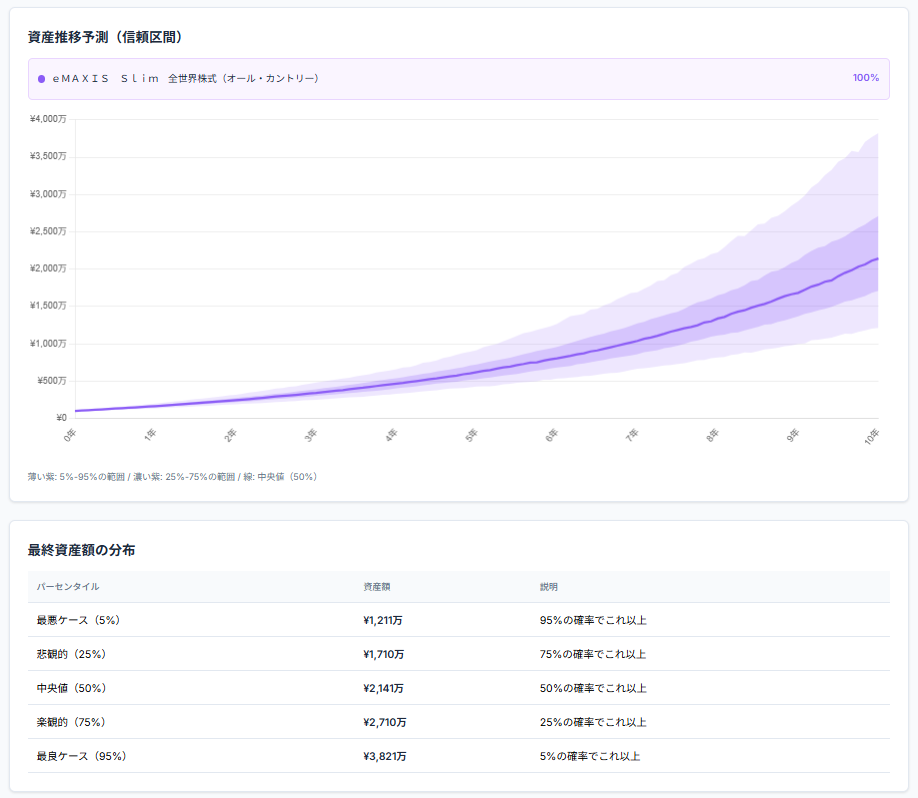Select the 悲観的（25%） row label
This screenshot has height=798, width=918.
71,654
